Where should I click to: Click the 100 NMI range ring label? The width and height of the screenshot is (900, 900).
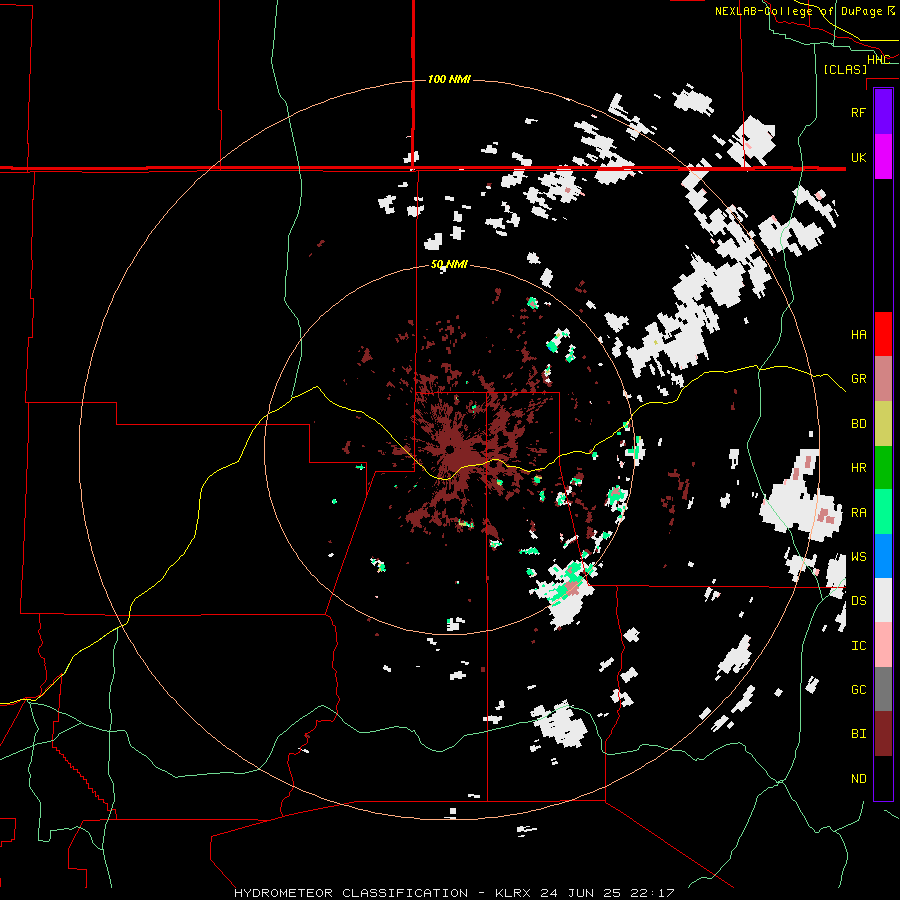point(449,79)
